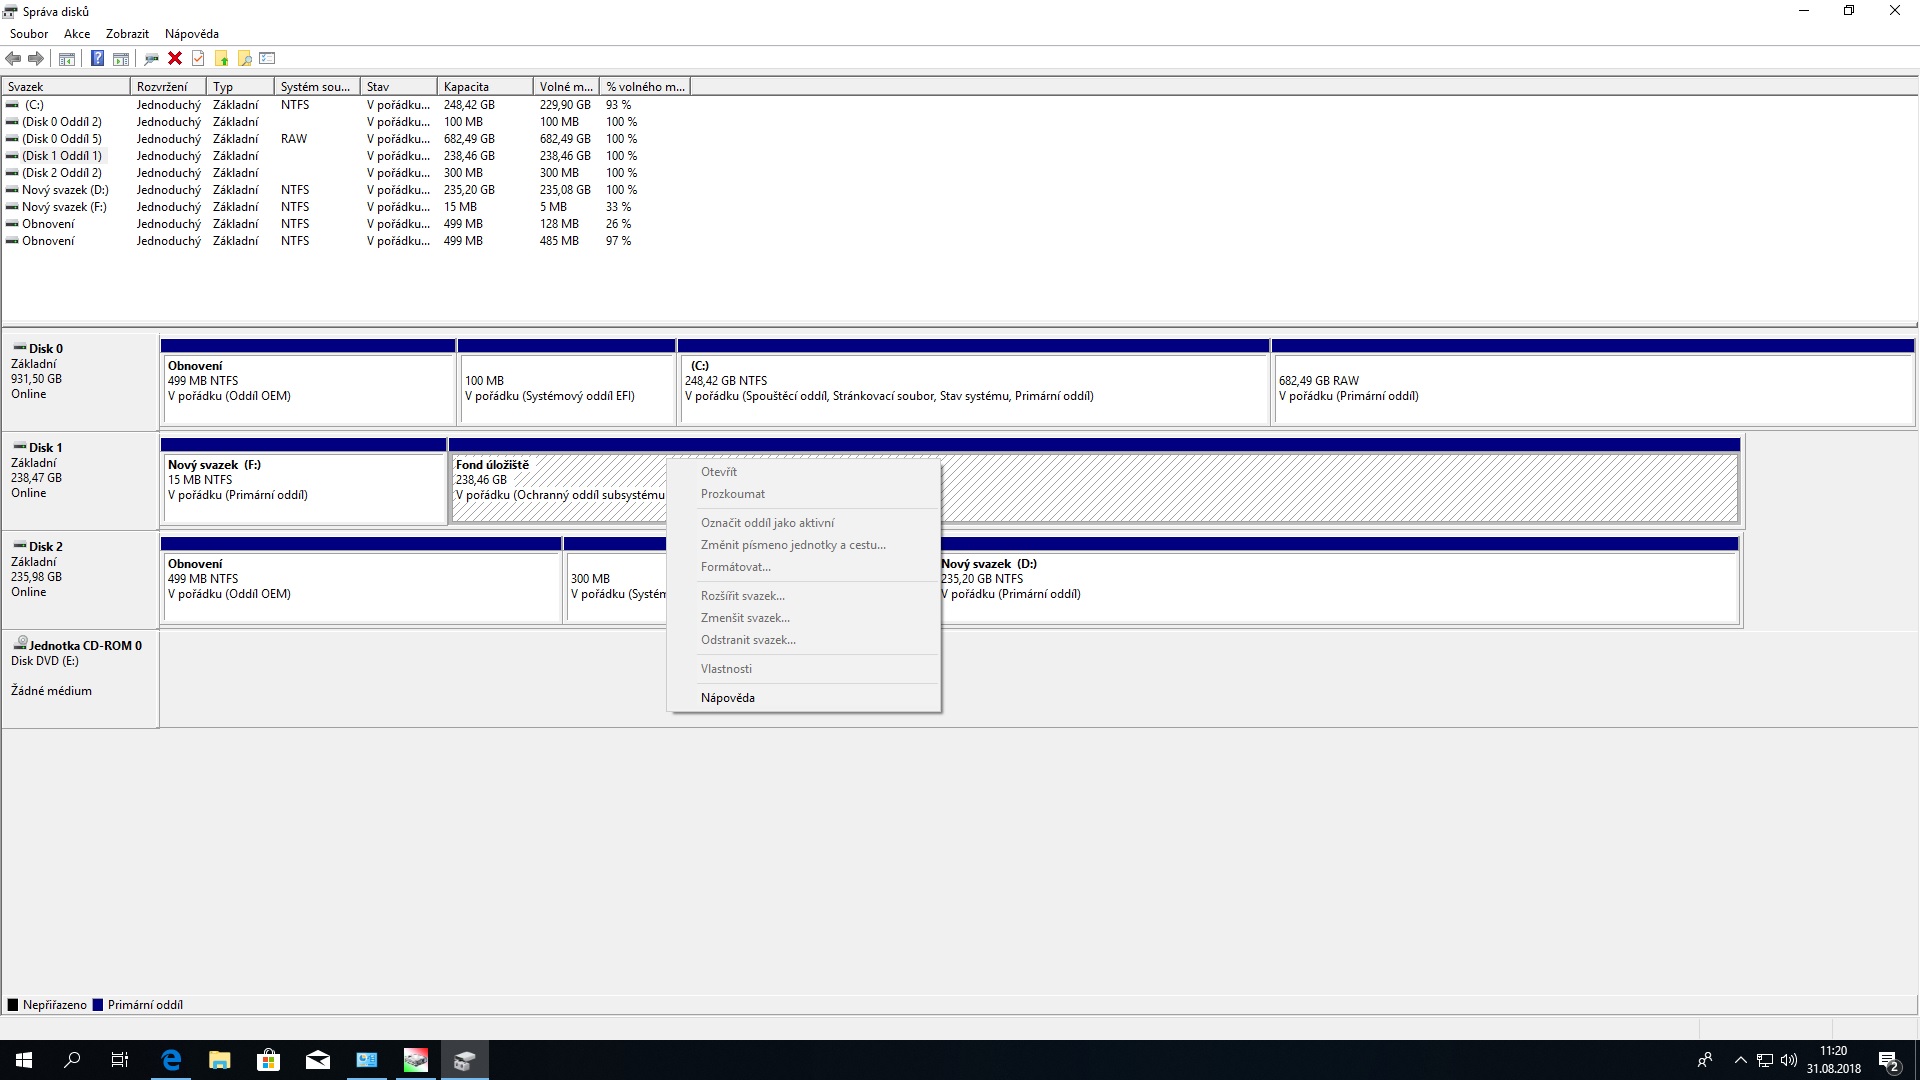
Task: Click the folder with magnifier toolbar icon
Action: (x=244, y=58)
